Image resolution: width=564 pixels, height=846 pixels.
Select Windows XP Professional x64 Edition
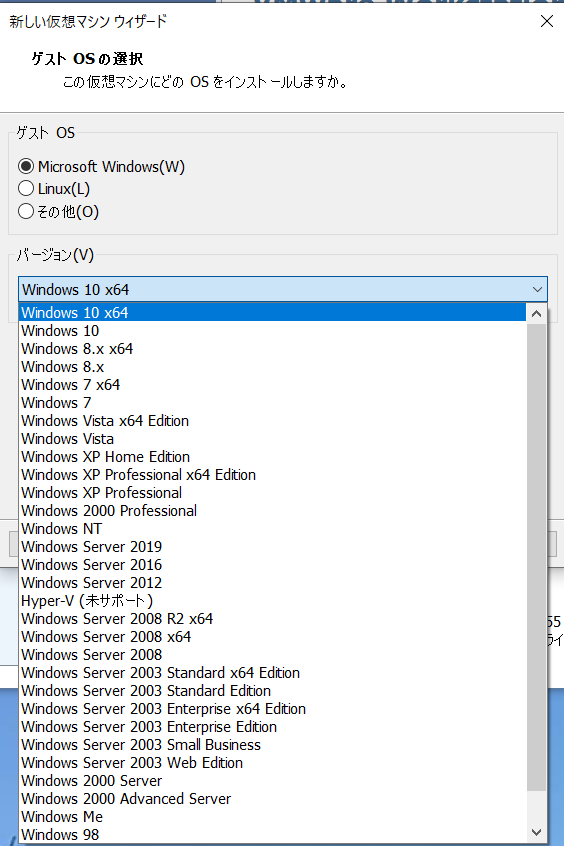pos(273,475)
